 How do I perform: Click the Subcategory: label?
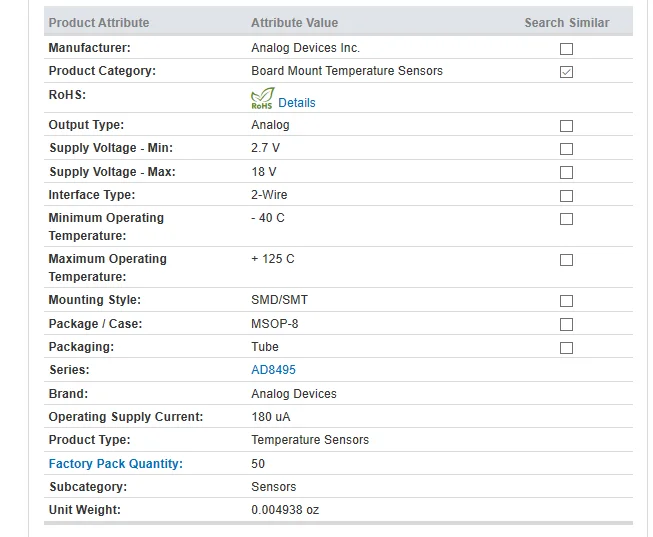click(88, 487)
